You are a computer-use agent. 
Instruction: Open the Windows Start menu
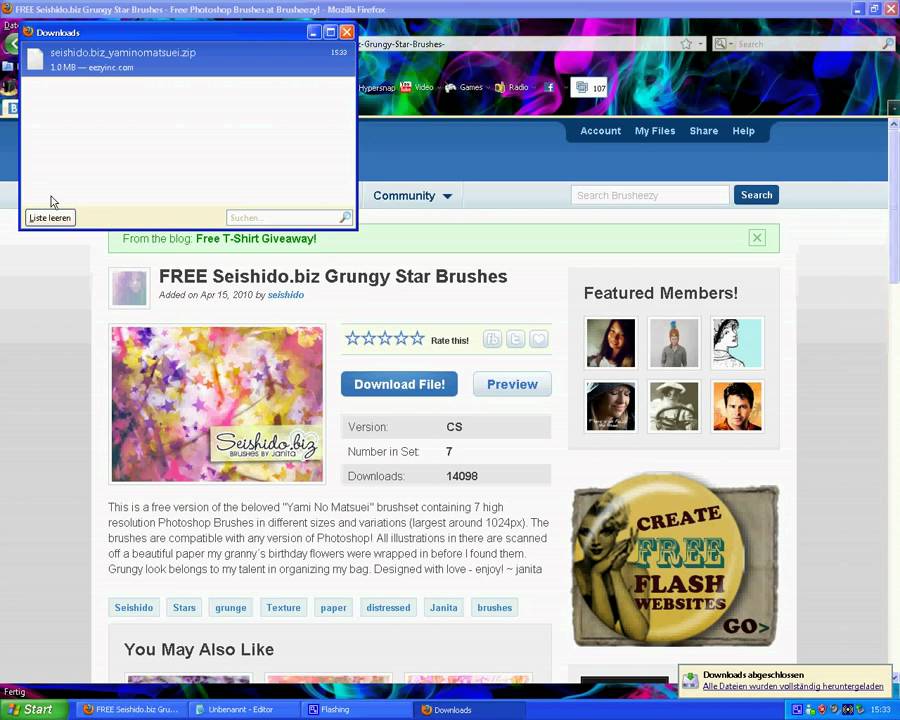pyautogui.click(x=34, y=709)
